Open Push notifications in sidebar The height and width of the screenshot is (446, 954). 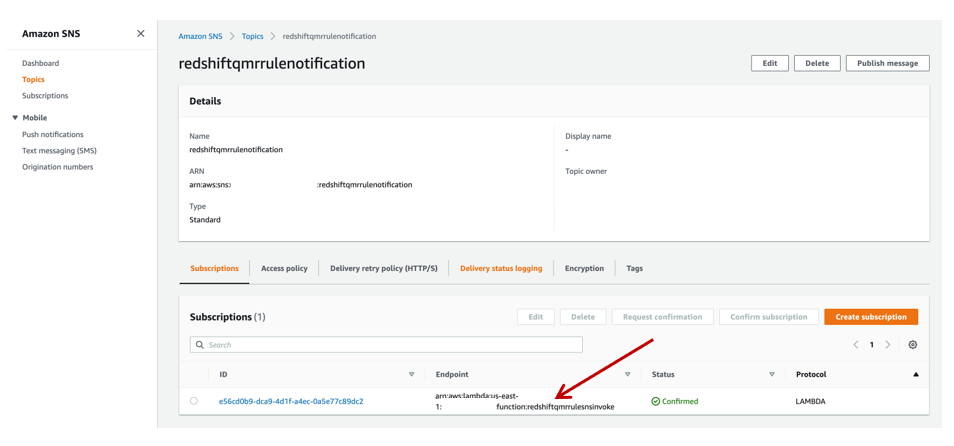[53, 134]
